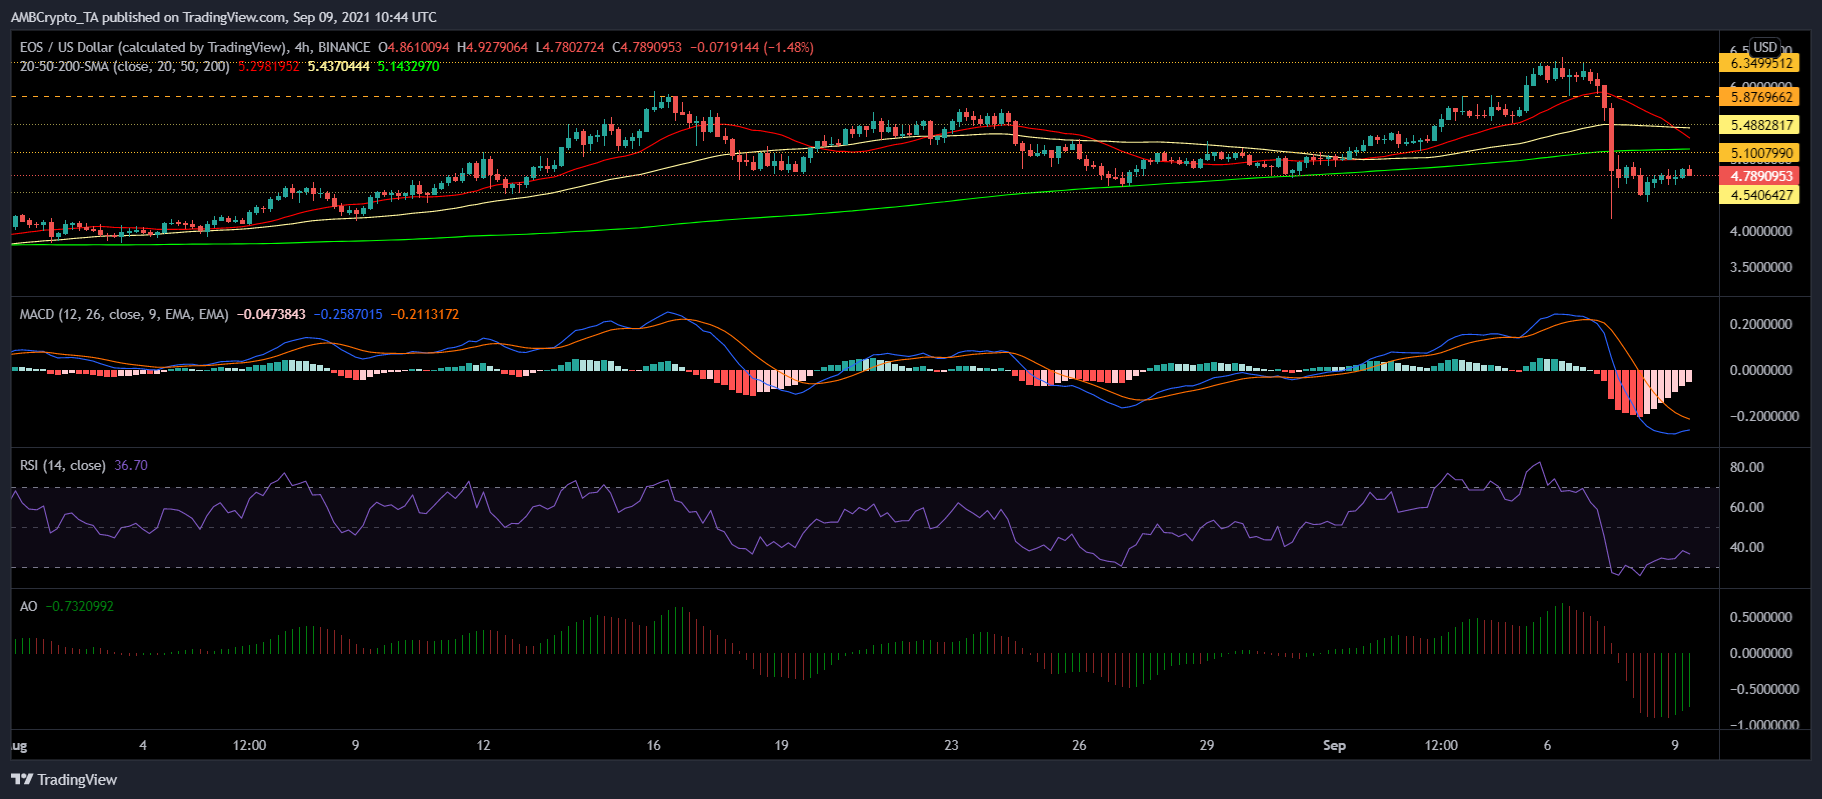1822x799 pixels.
Task: Click the 20-50-200 SMA indicator legend
Action: click(x=125, y=66)
